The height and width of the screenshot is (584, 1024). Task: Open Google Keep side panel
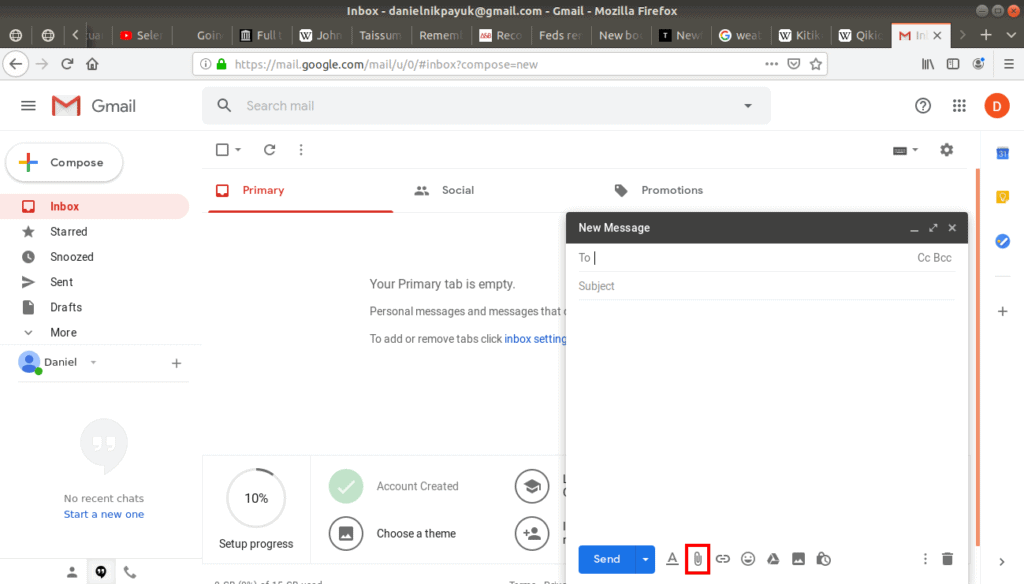coord(1002,197)
